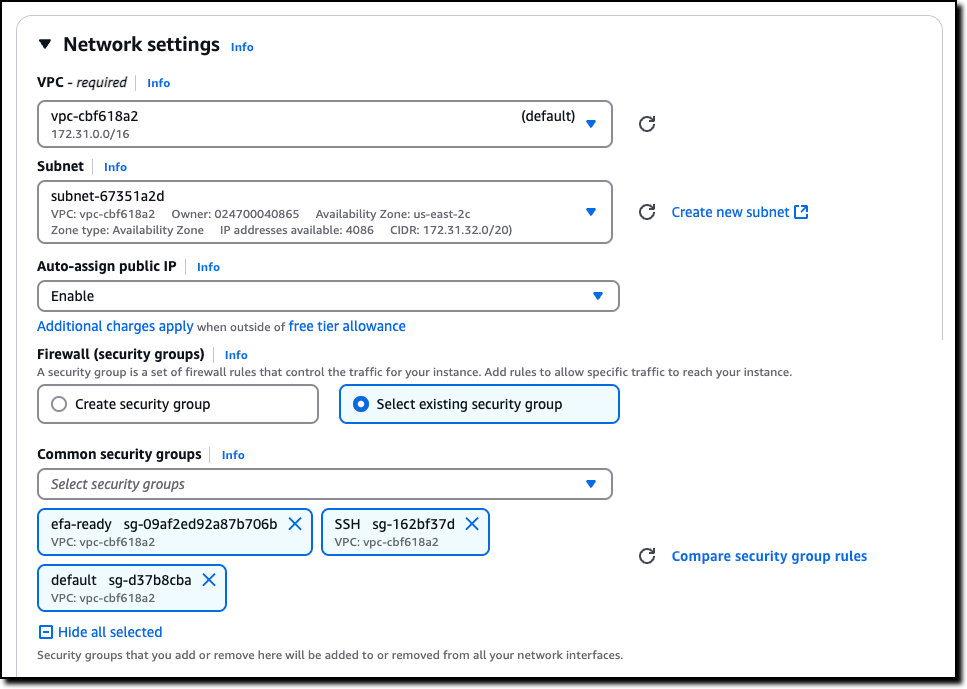Click IP addresses available: 4086 text
Screen dimensions: 967x689
point(297,230)
